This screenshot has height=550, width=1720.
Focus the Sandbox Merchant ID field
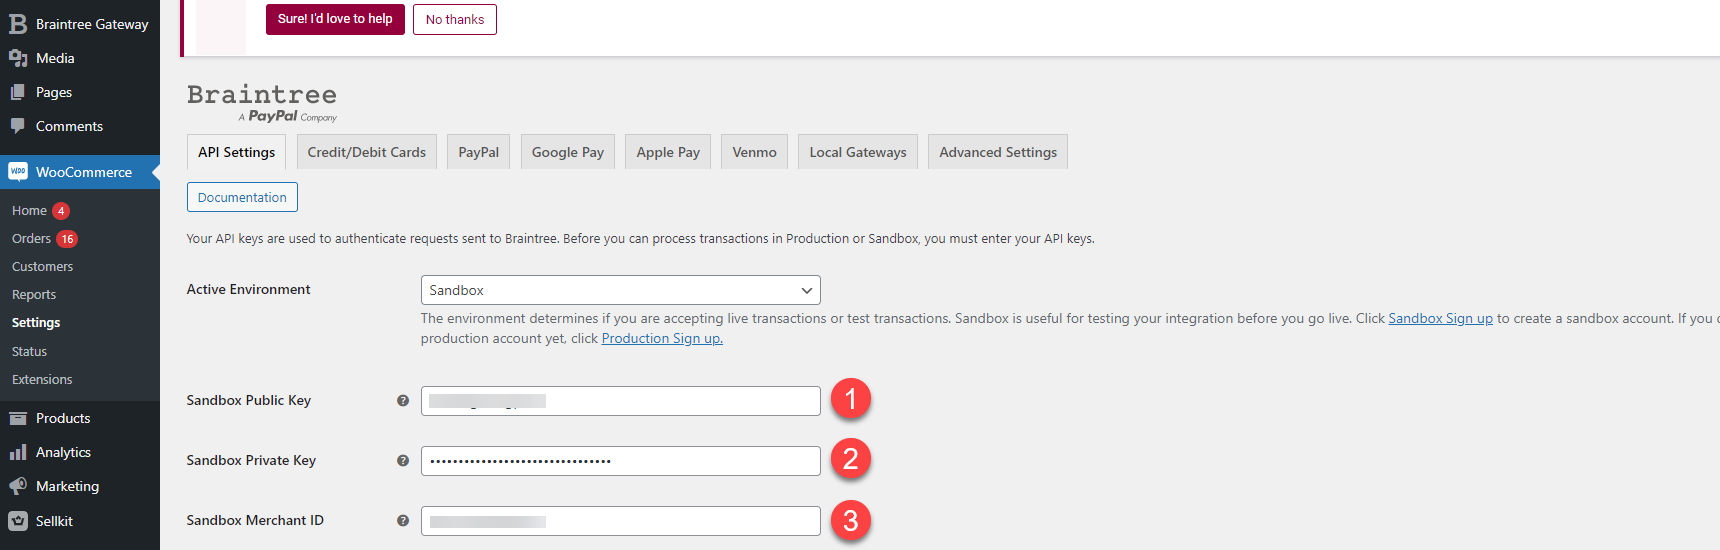[621, 521]
